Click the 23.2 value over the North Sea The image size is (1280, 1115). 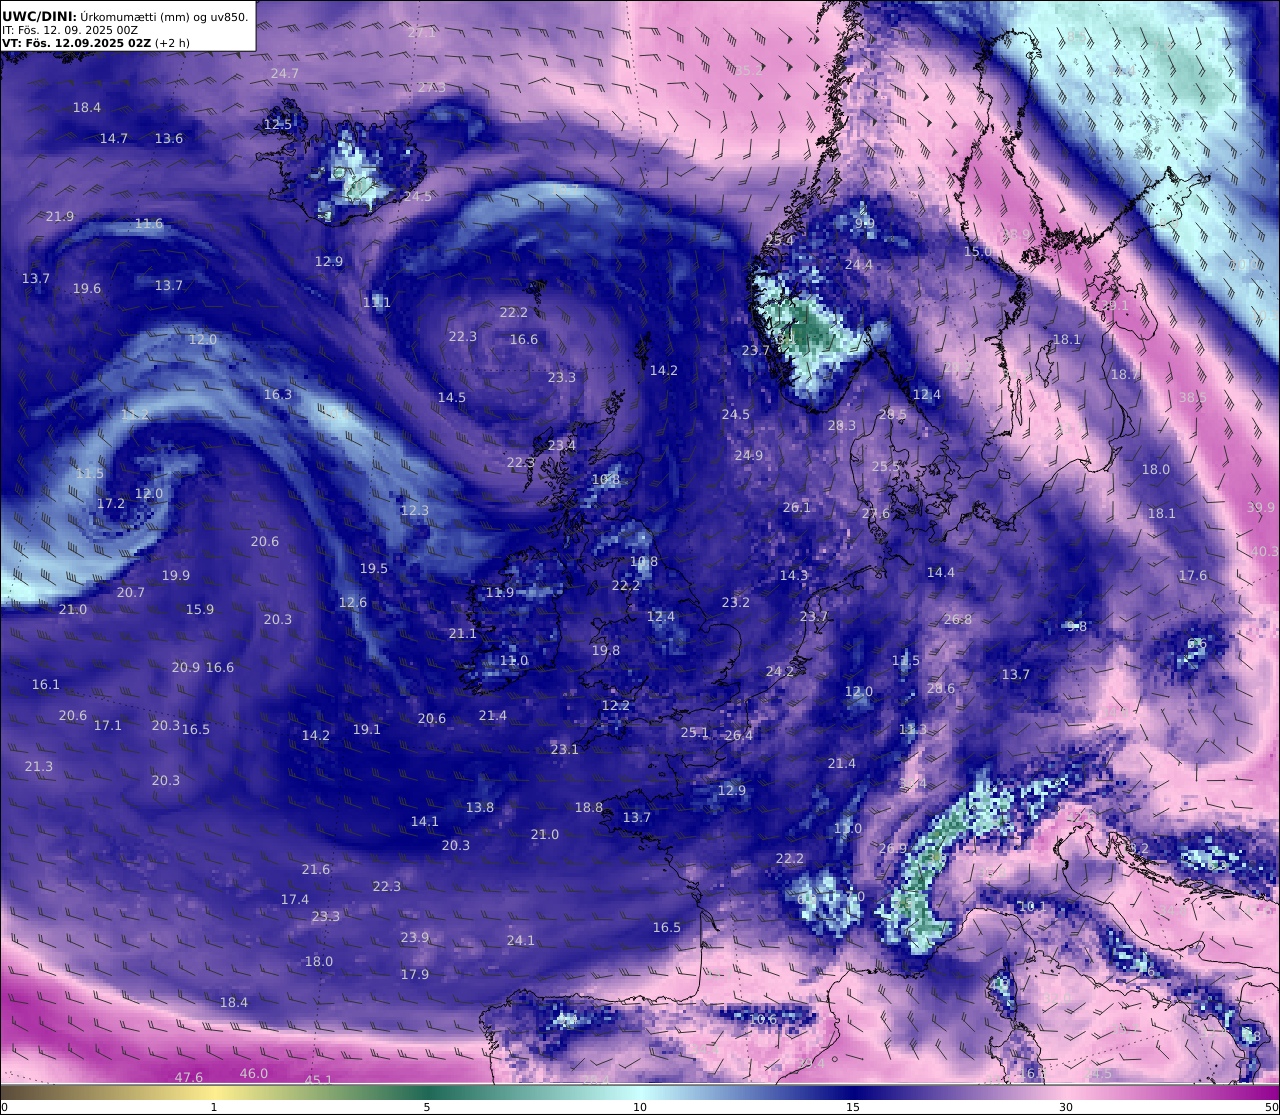pyautogui.click(x=736, y=603)
